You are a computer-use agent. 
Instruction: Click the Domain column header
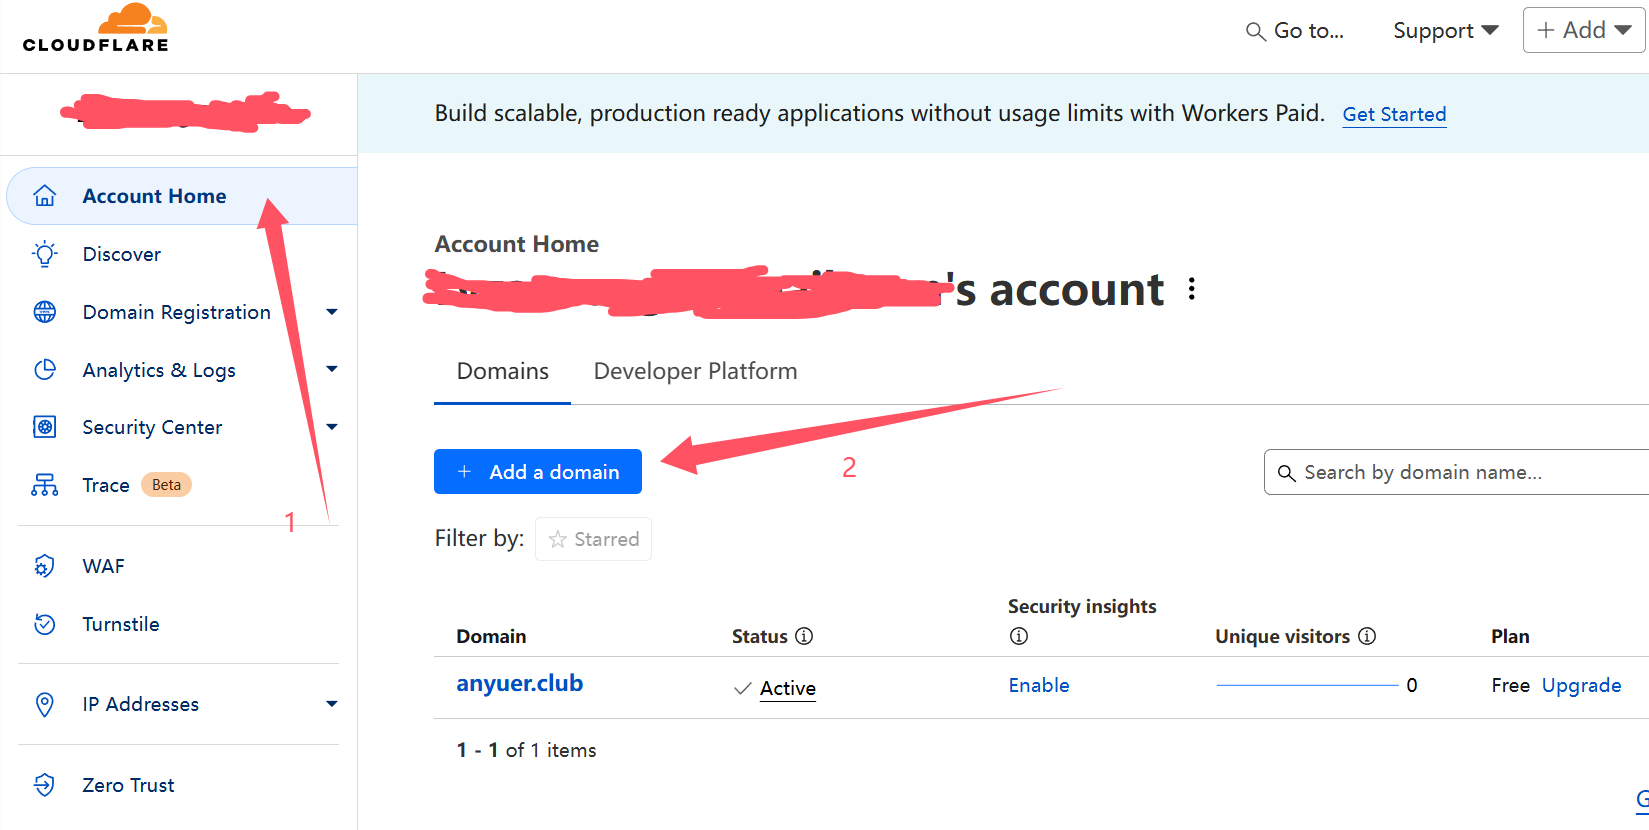click(x=491, y=636)
